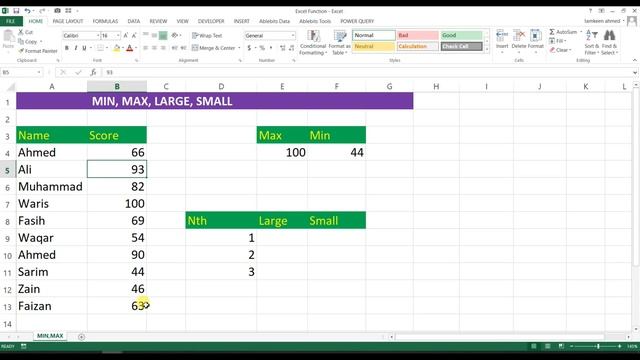
Task: Apply the Calculation cell style
Action: (418, 46)
